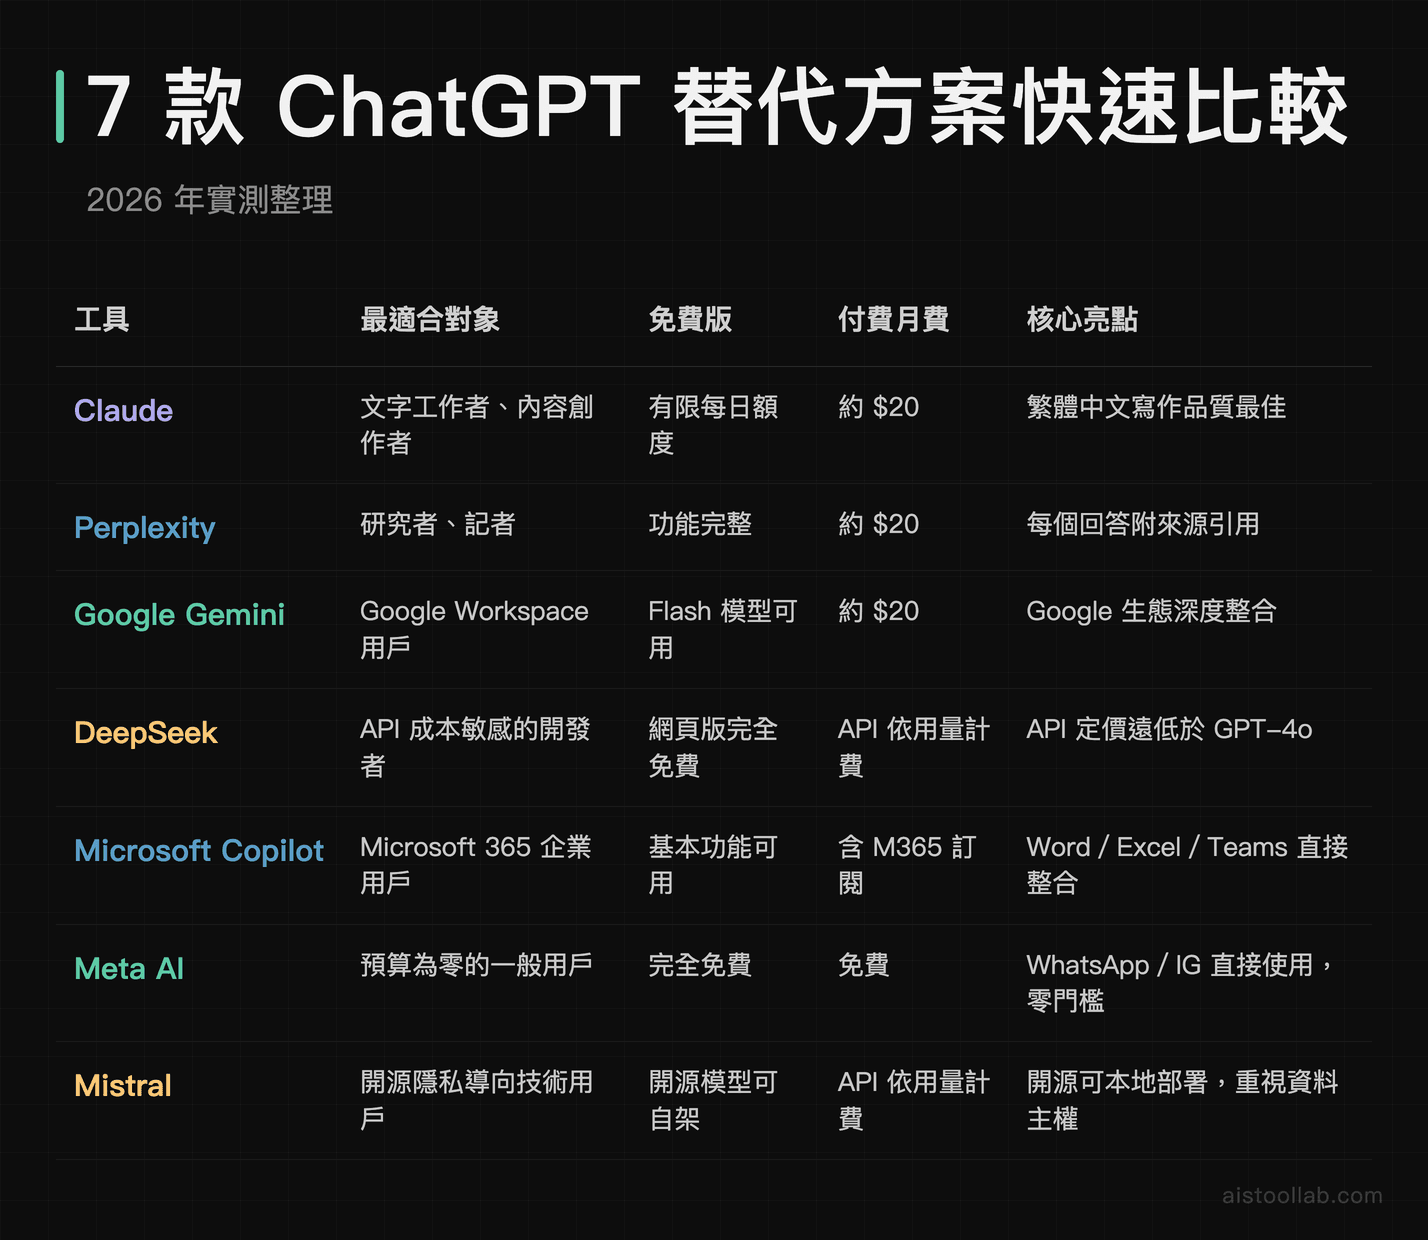Click the cell 'Flash 模型可用'

pyautogui.click(x=722, y=629)
